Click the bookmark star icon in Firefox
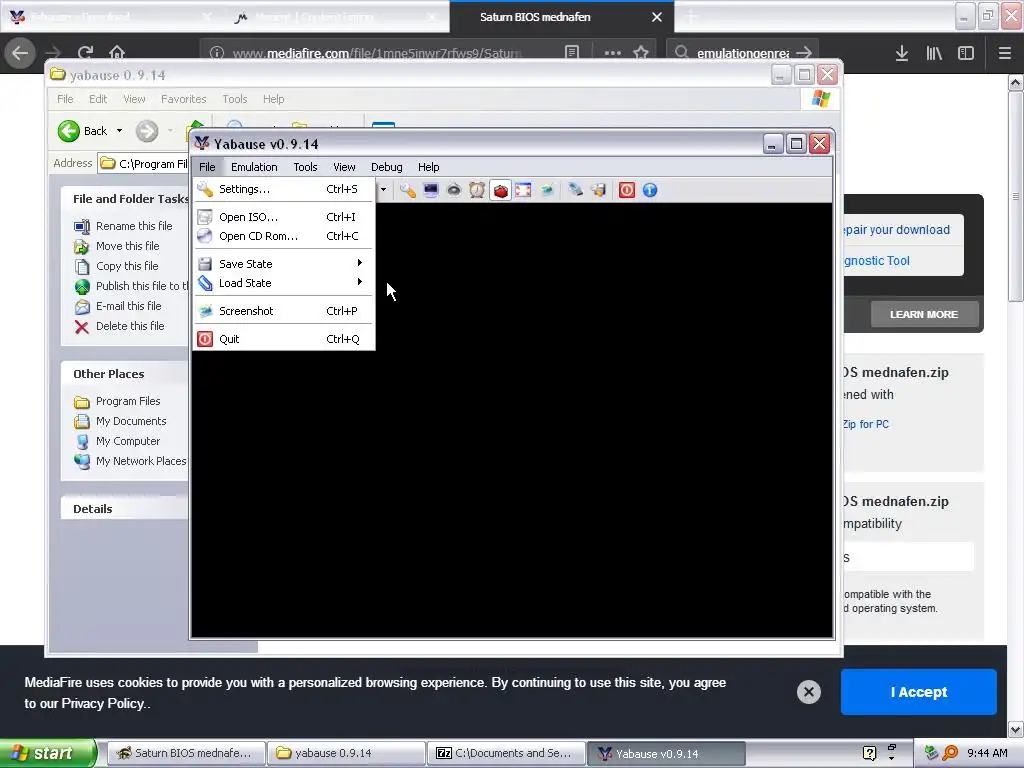This screenshot has width=1024, height=768. [641, 53]
